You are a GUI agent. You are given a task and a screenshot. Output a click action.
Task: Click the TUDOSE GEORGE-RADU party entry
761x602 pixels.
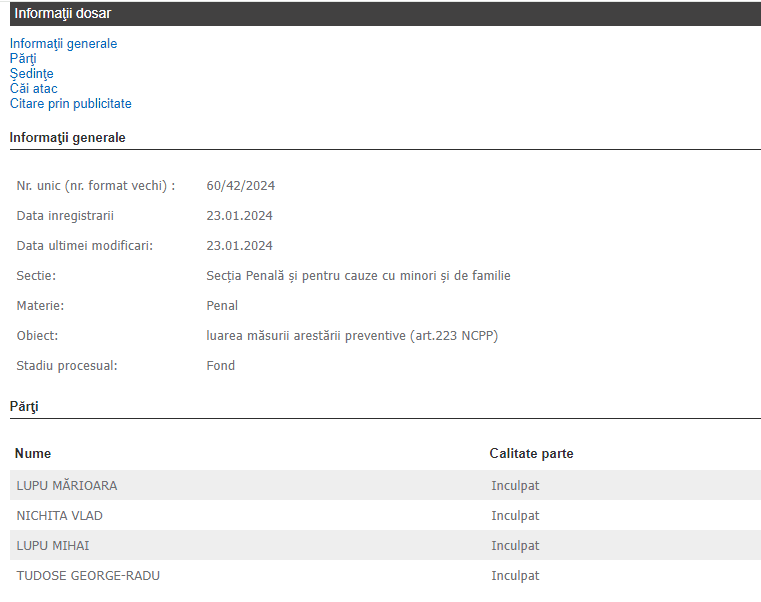(x=88, y=576)
